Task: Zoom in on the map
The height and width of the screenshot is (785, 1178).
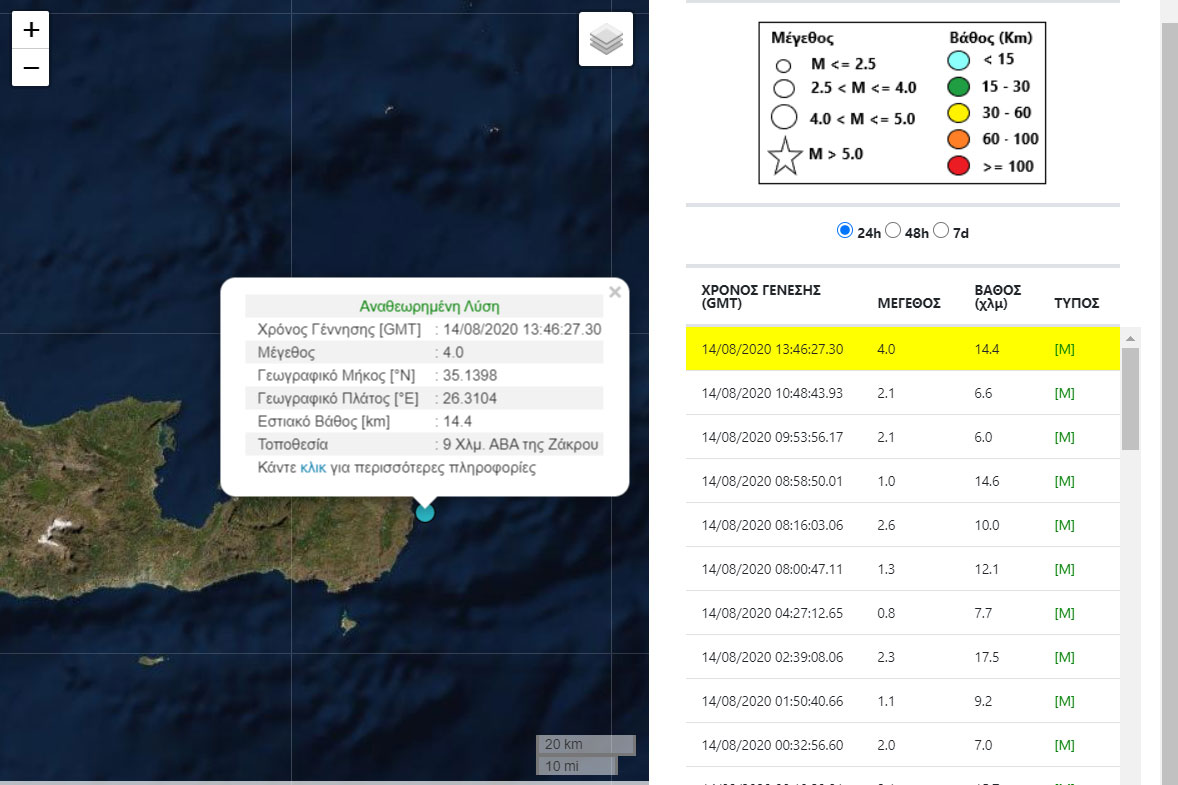Action: pos(31,30)
